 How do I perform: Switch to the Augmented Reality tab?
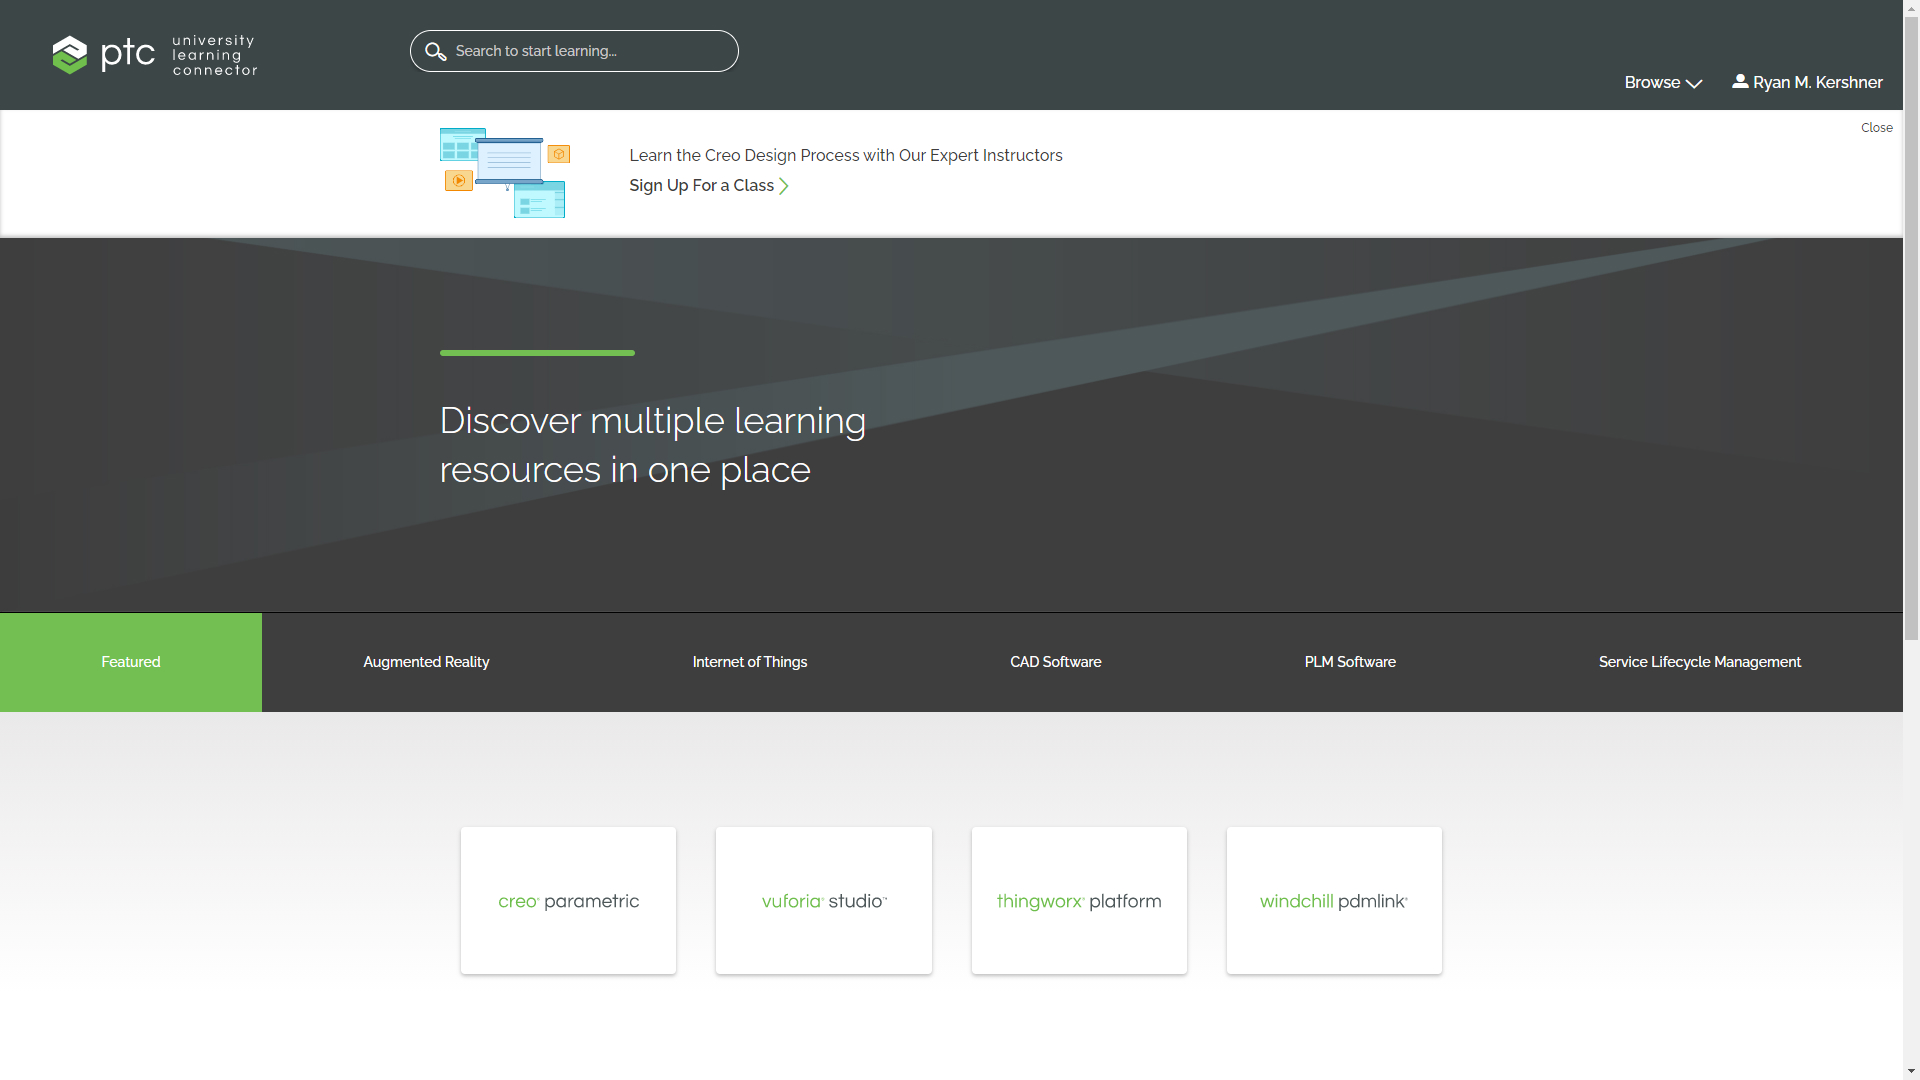[x=426, y=662]
